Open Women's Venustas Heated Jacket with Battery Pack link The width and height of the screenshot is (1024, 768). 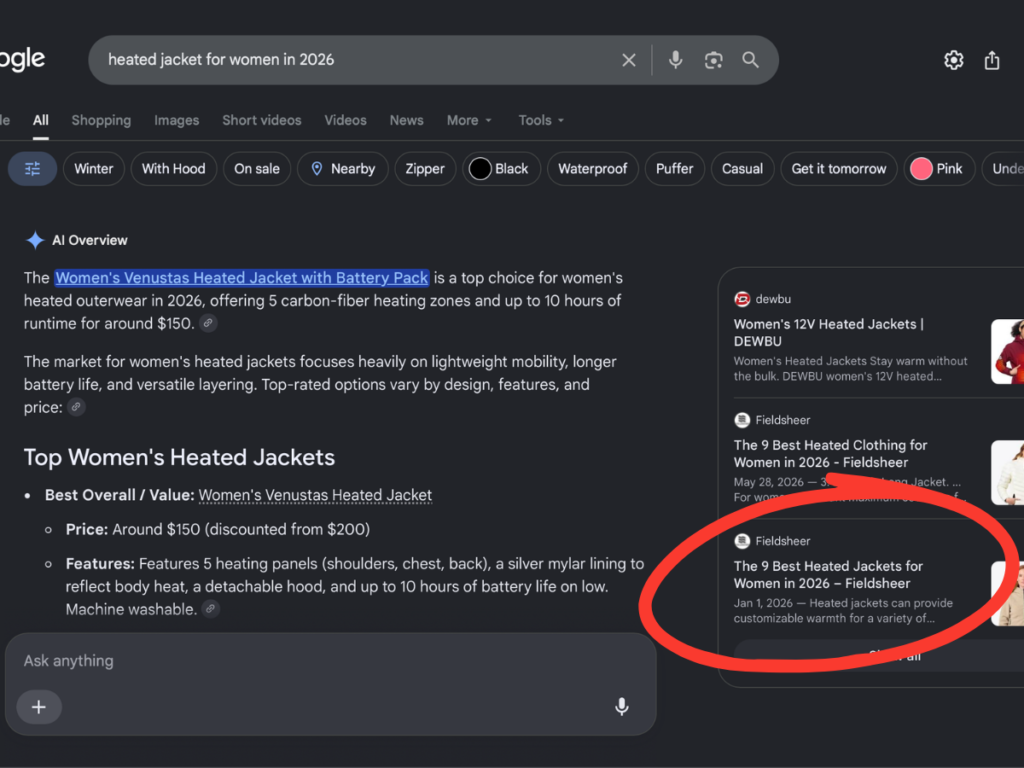242,278
